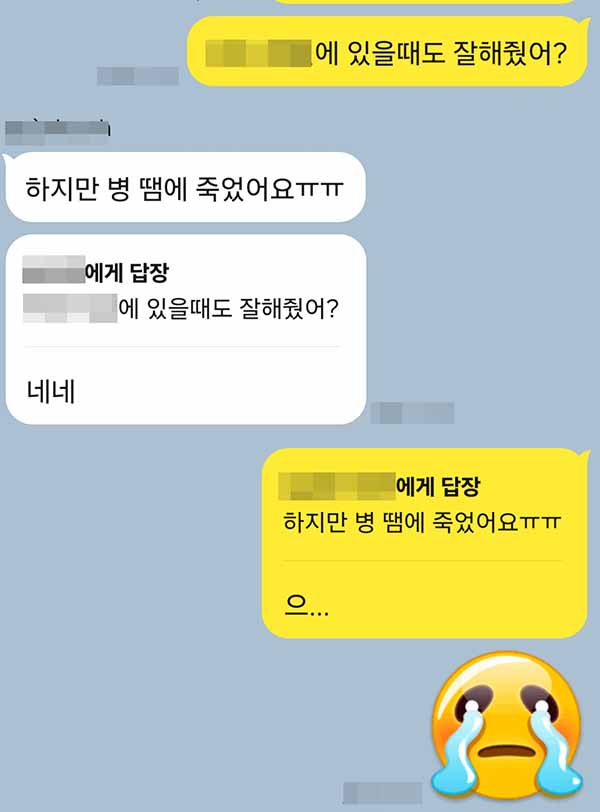Tap the large crying emoji sticker
Image resolution: width=600 pixels, height=812 pixels.
tap(507, 725)
